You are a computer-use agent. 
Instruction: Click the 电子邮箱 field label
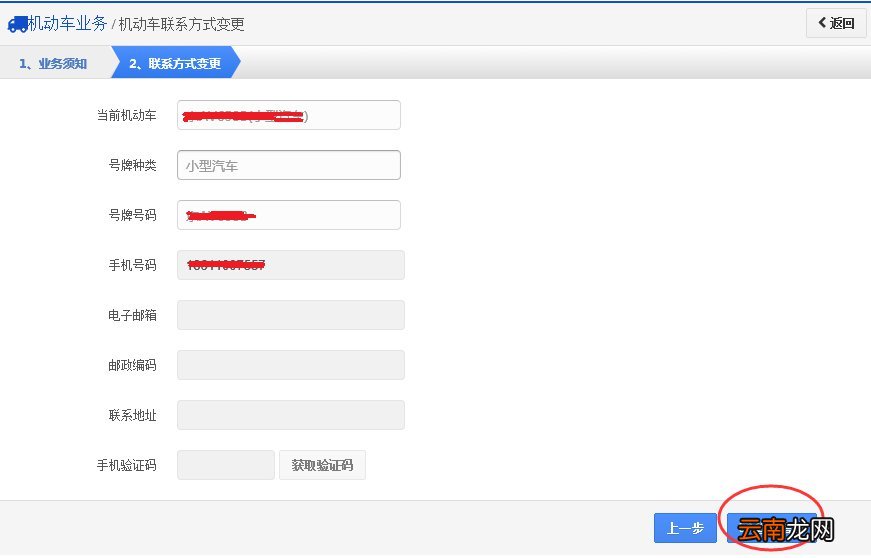(132, 315)
